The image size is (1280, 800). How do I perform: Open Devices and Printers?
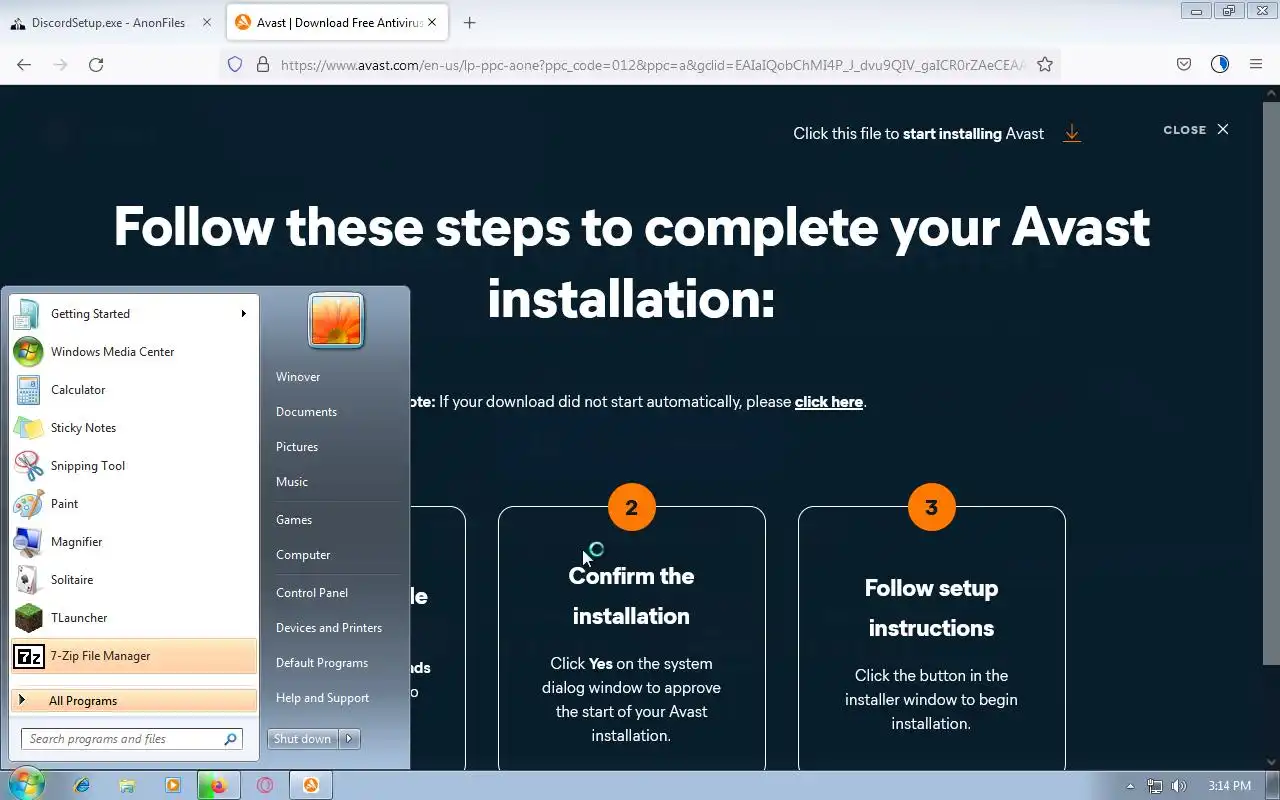[x=329, y=628]
